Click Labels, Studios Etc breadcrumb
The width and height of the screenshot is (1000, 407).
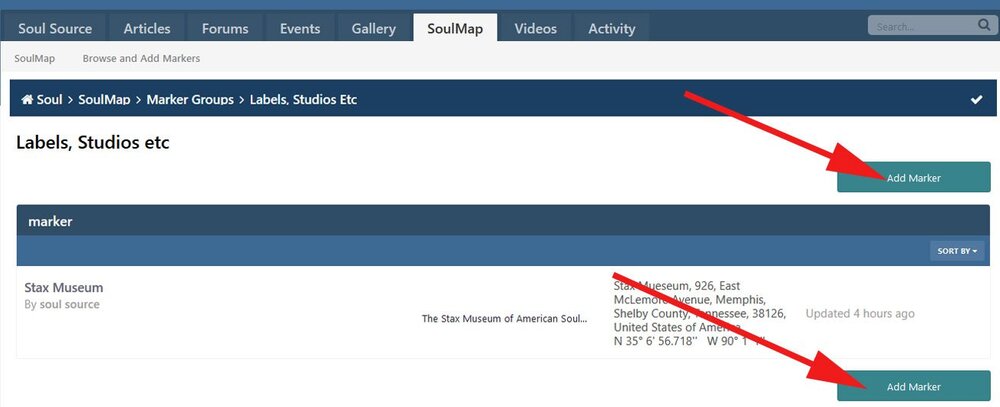303,100
